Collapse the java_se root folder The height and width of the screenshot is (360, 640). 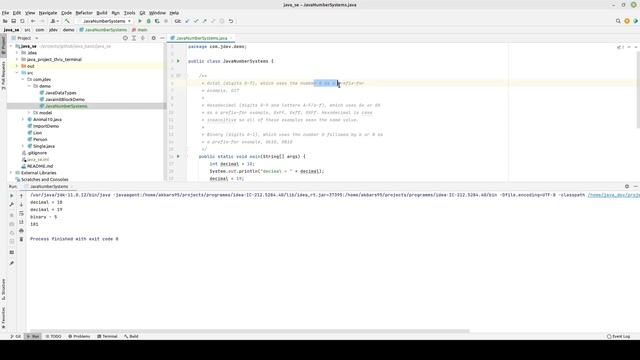point(11,46)
